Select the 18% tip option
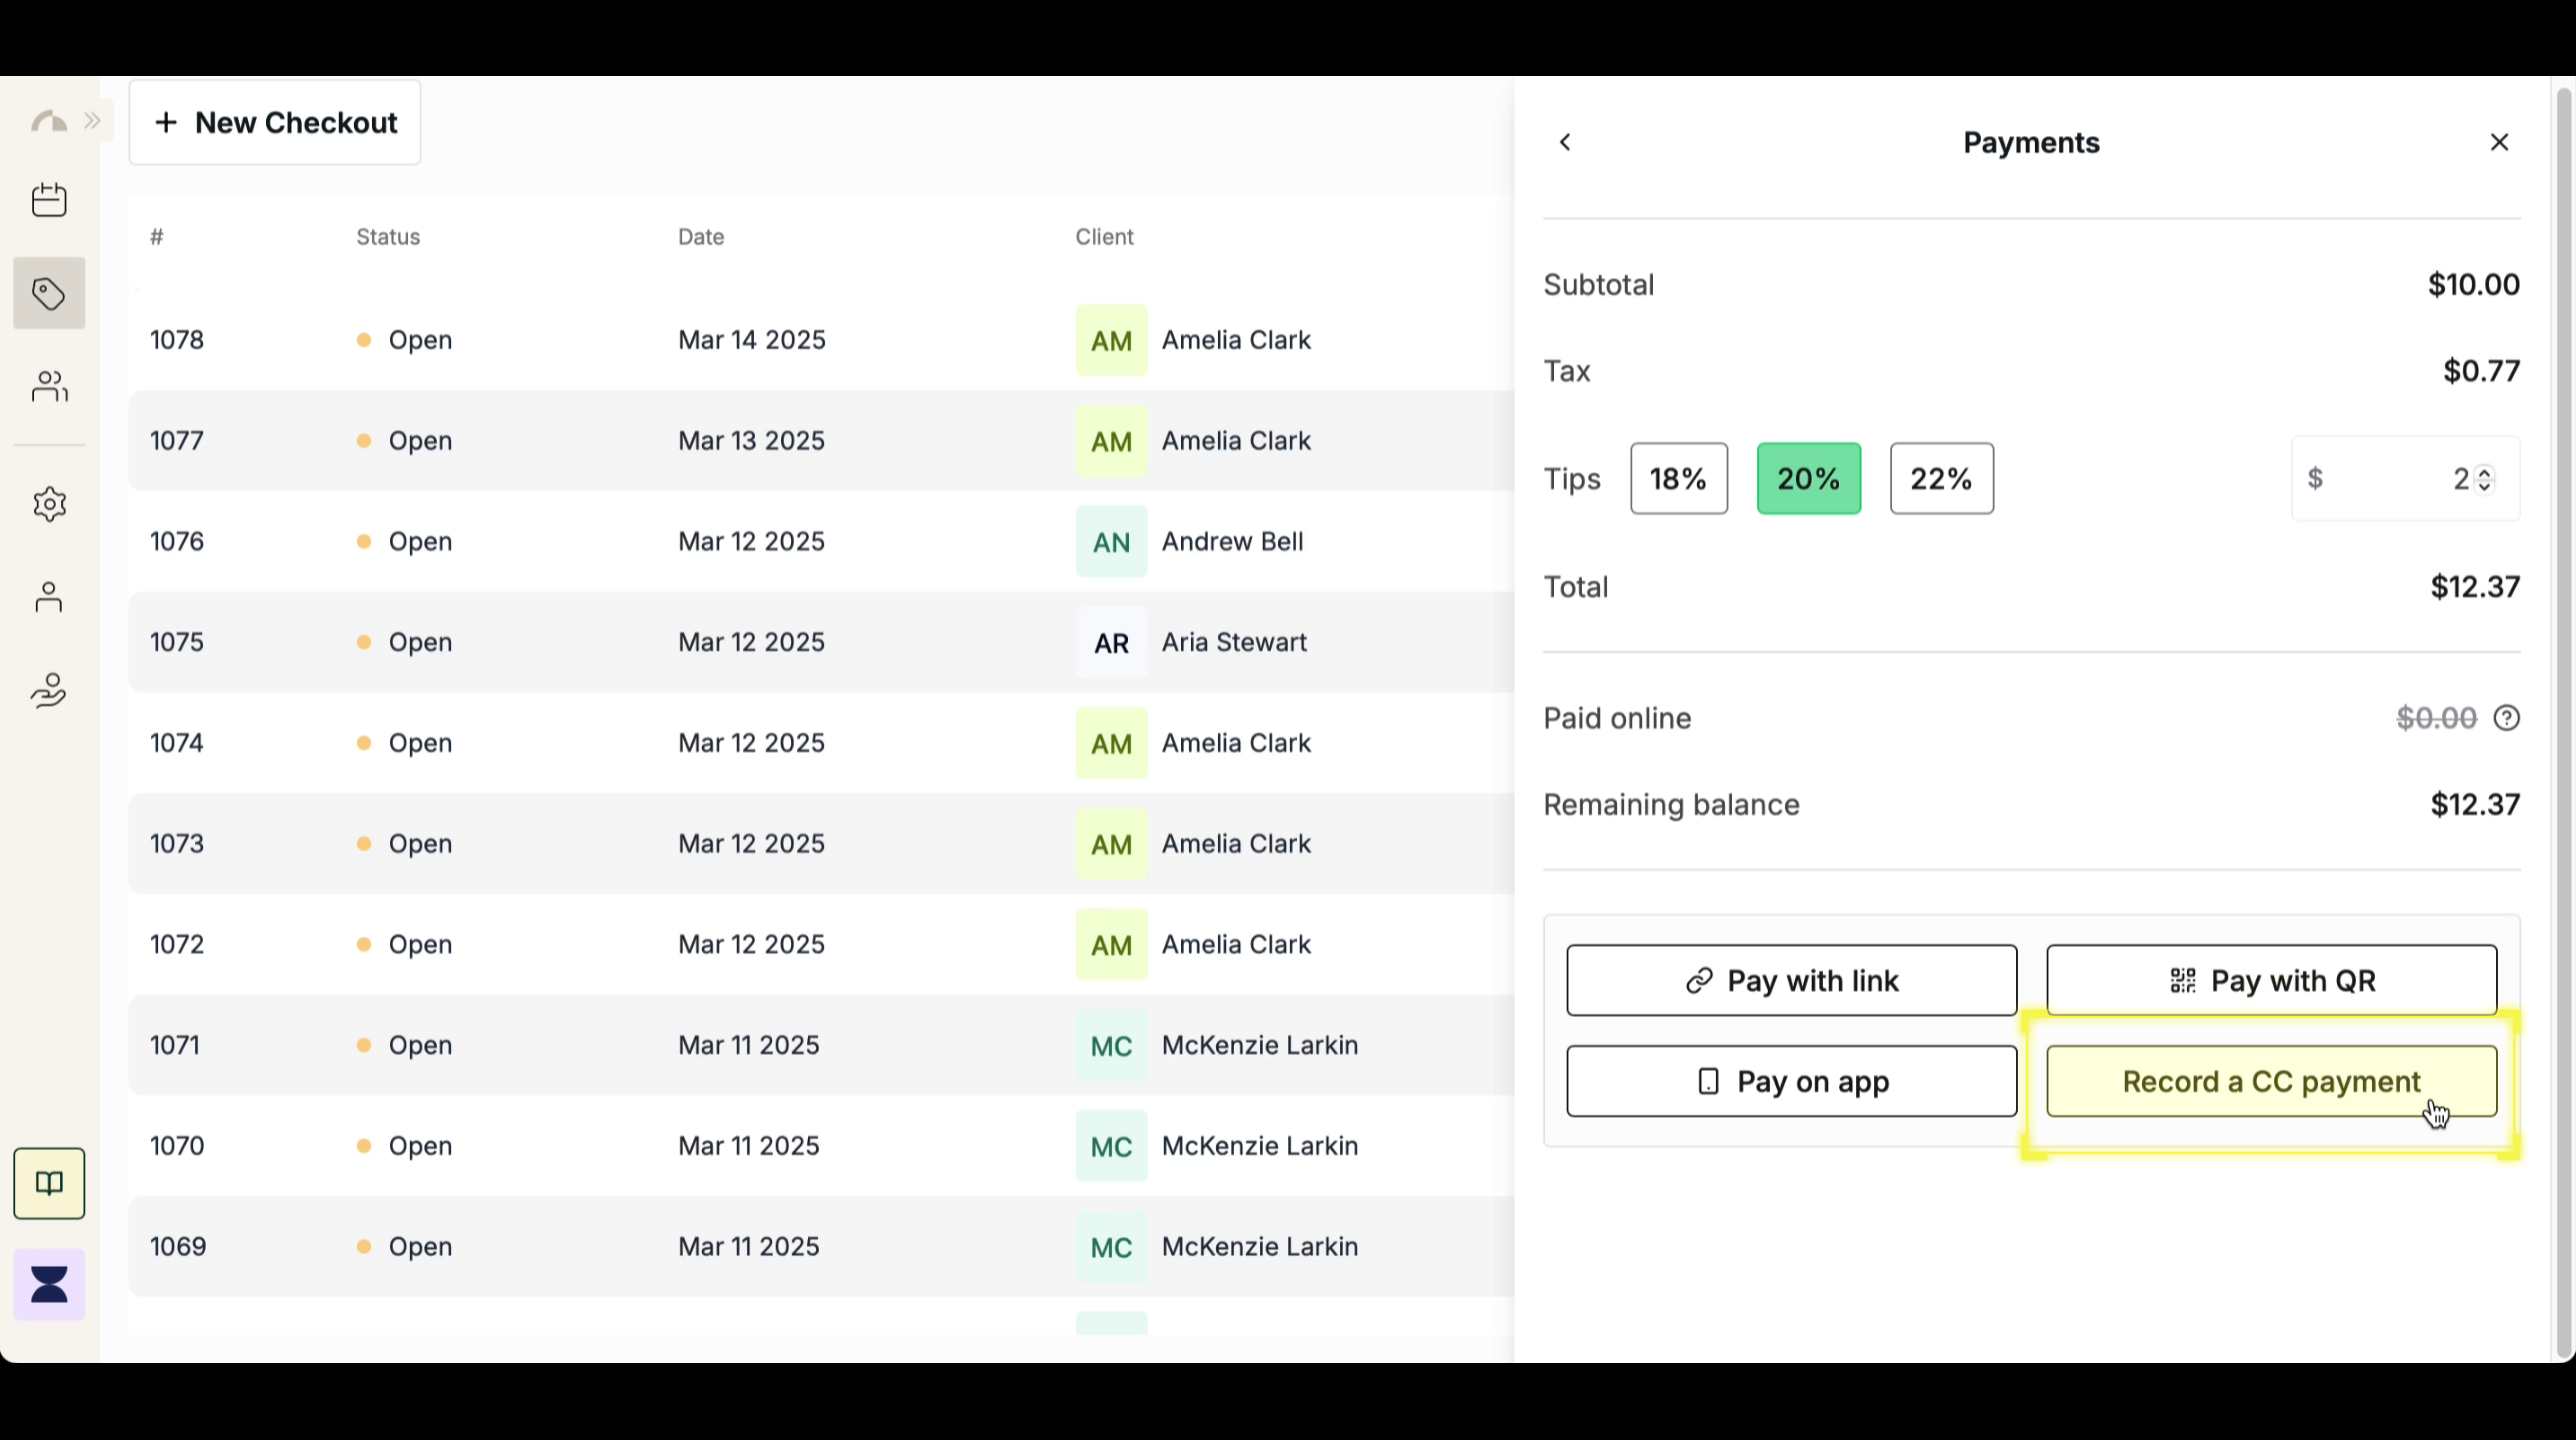The height and width of the screenshot is (1440, 2576). click(x=1678, y=479)
